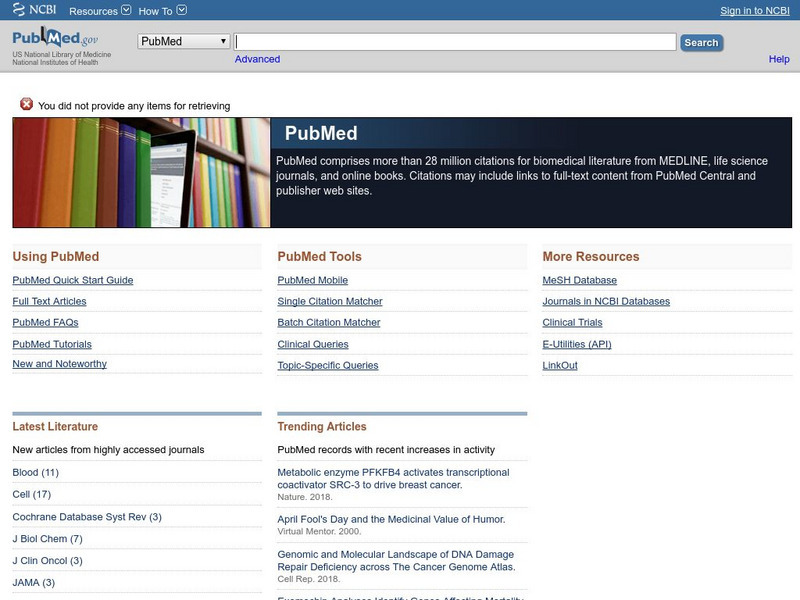Open Topic-Specific Queries link
The image size is (800, 600).
pyautogui.click(x=328, y=365)
